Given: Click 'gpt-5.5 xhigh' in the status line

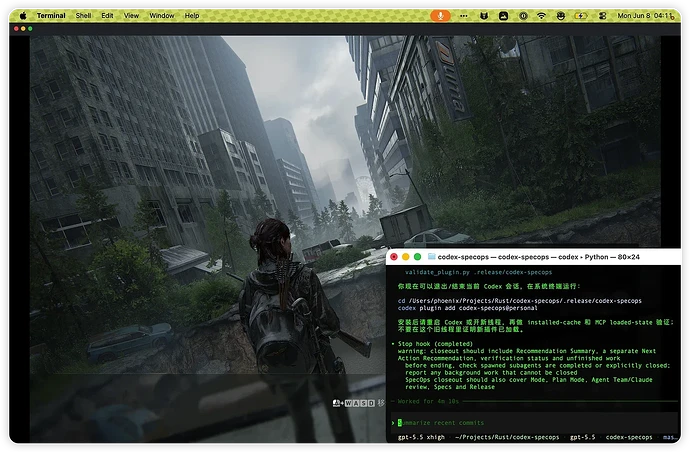Looking at the screenshot, I should (x=421, y=437).
